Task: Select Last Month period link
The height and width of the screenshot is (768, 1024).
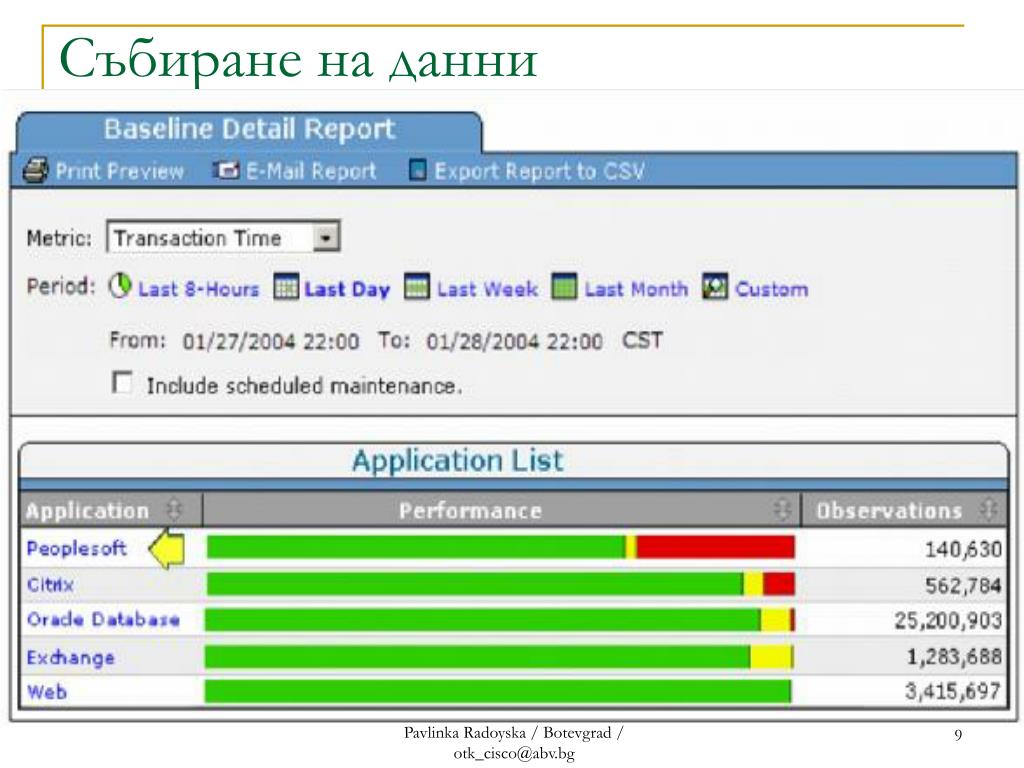Action: (x=636, y=289)
